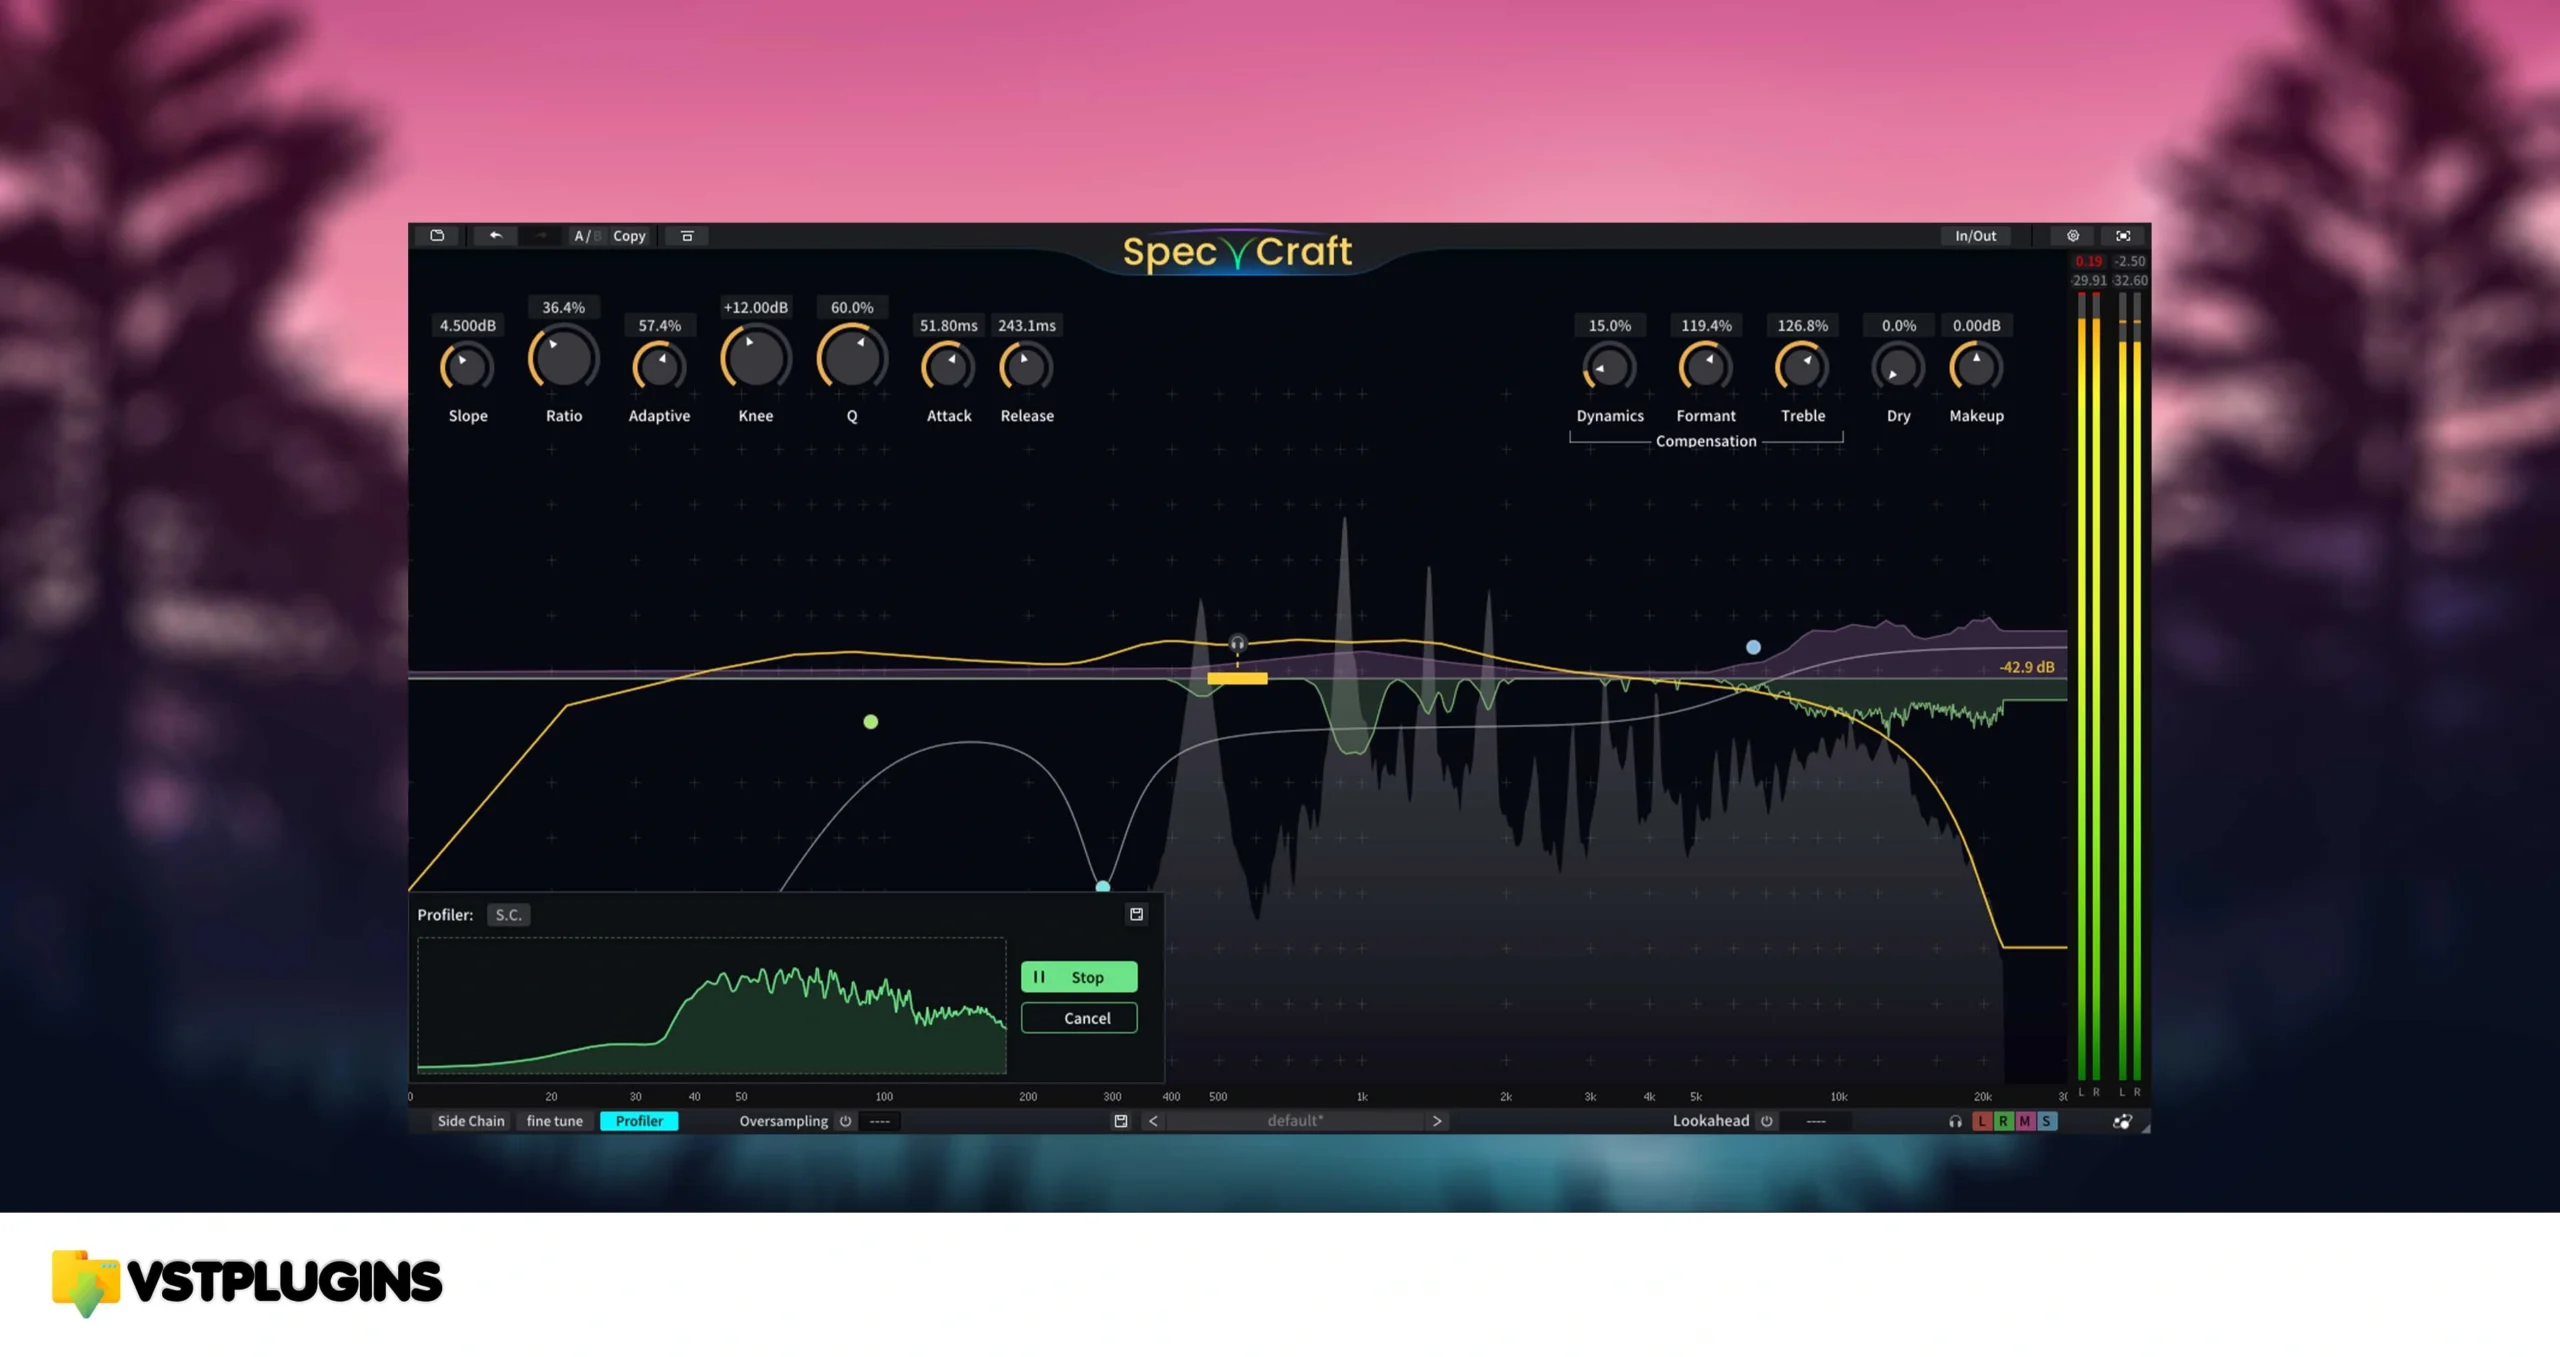Edit the +12.00dB Knee value field

[x=755, y=307]
